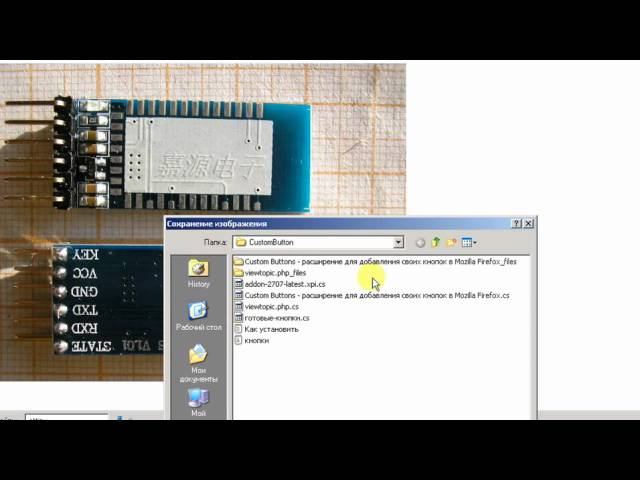Close the Сохранение изображения dialog
Viewport: 640px width, 480px height.
coord(529,223)
